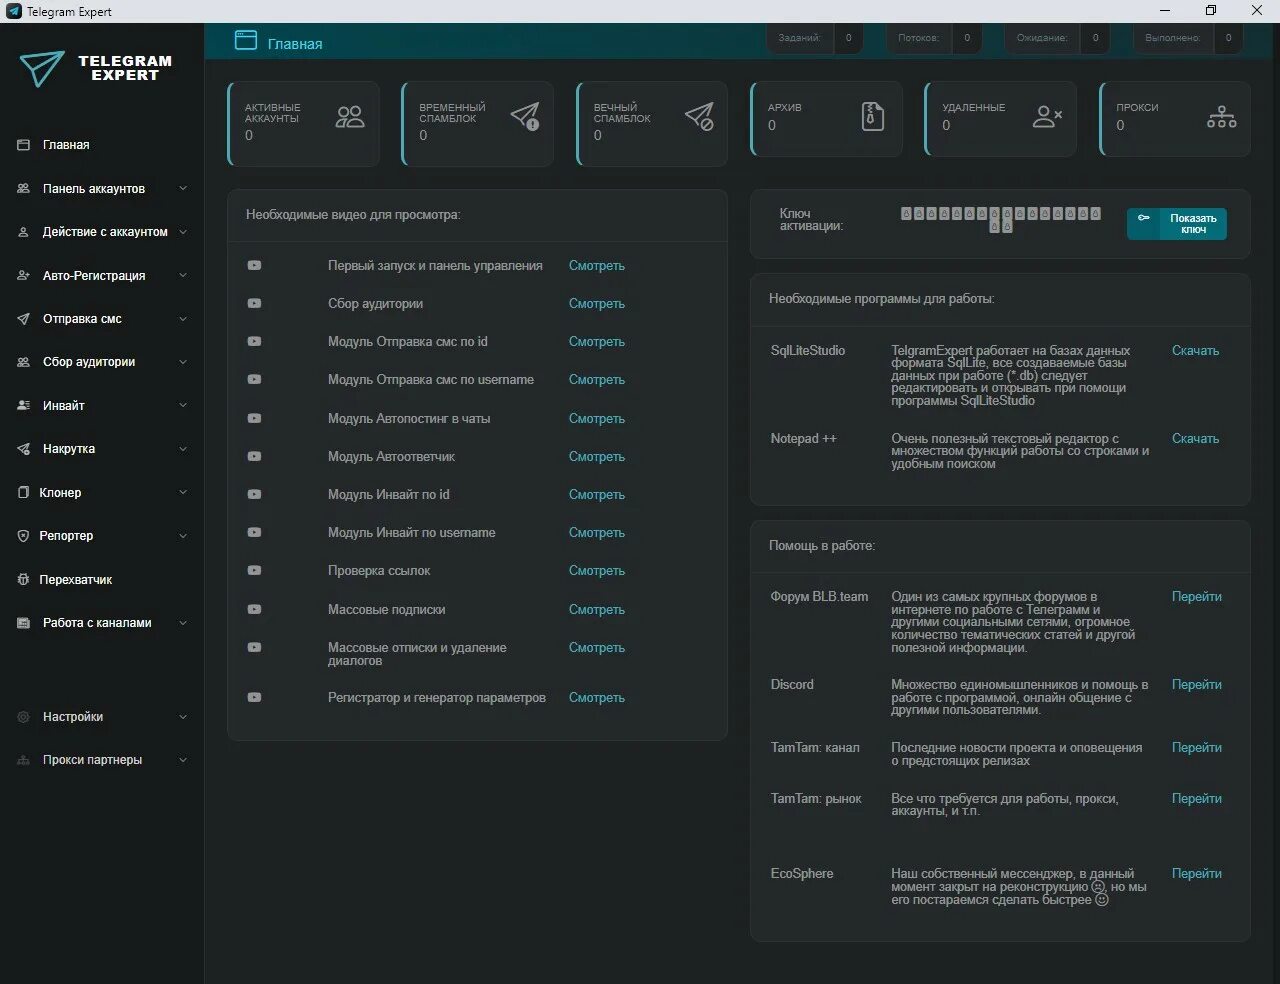Image resolution: width=1280 pixels, height=984 pixels.
Task: Click Смотреть for Модуль Отправка смс по username
Action: (x=597, y=380)
